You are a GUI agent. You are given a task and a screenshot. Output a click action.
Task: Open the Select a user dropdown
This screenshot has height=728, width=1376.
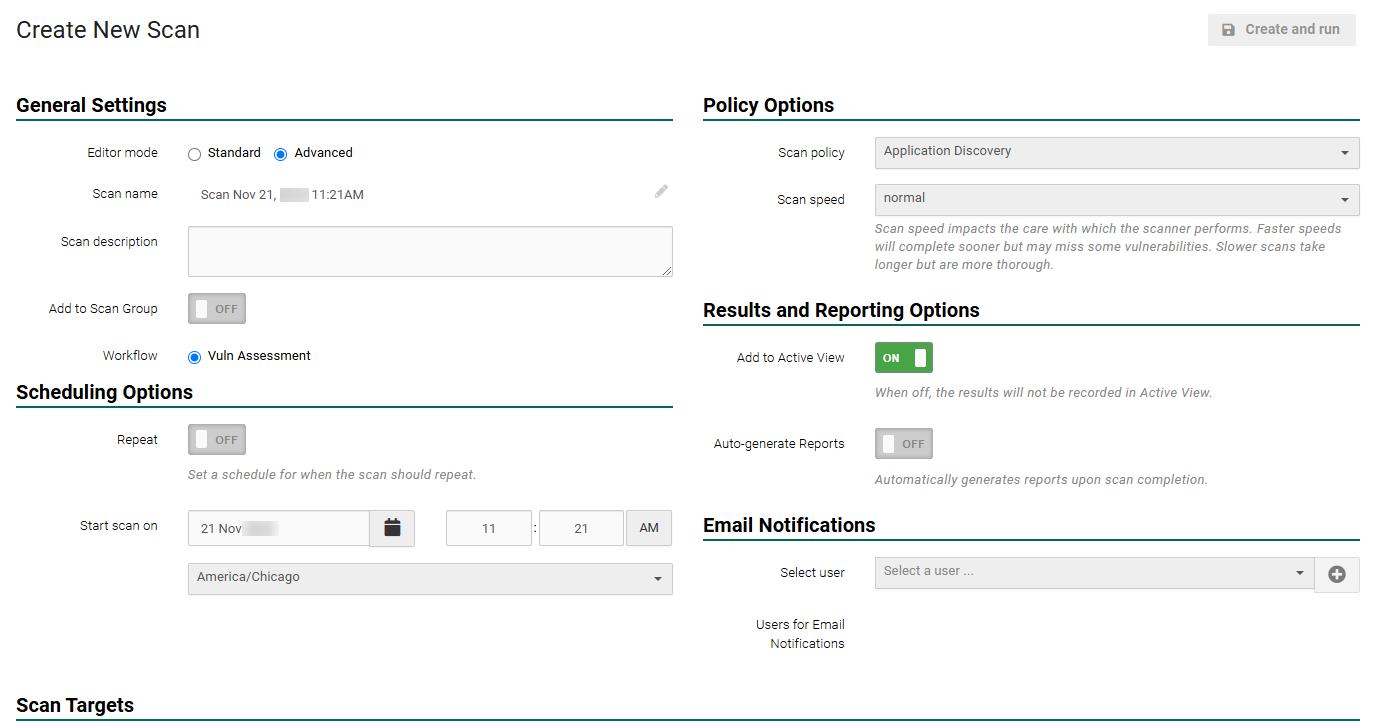coord(1094,574)
